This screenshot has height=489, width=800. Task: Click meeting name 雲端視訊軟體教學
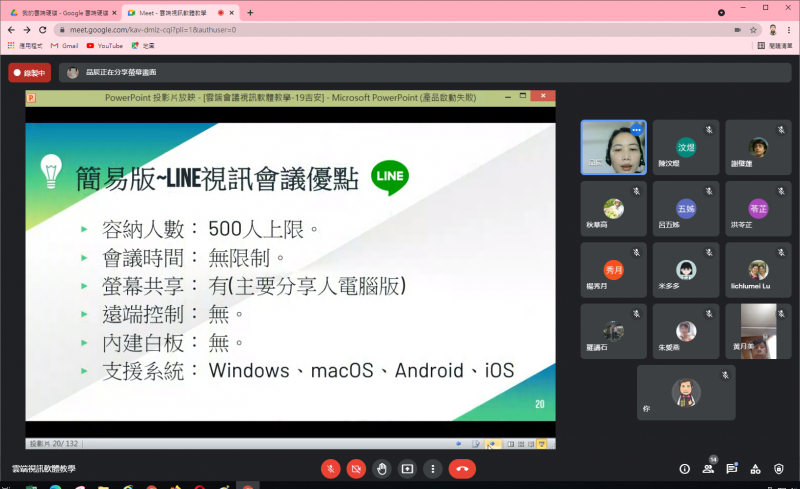(x=44, y=469)
